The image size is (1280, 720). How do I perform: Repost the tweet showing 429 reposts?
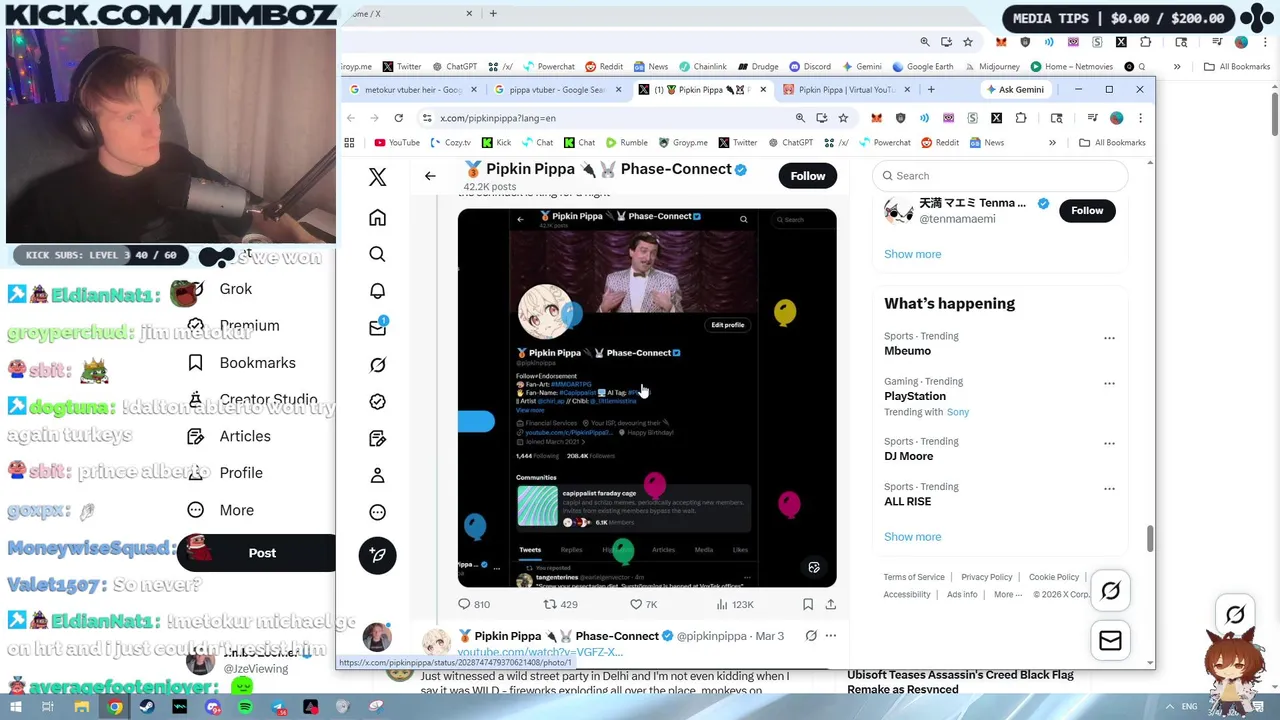[560, 604]
